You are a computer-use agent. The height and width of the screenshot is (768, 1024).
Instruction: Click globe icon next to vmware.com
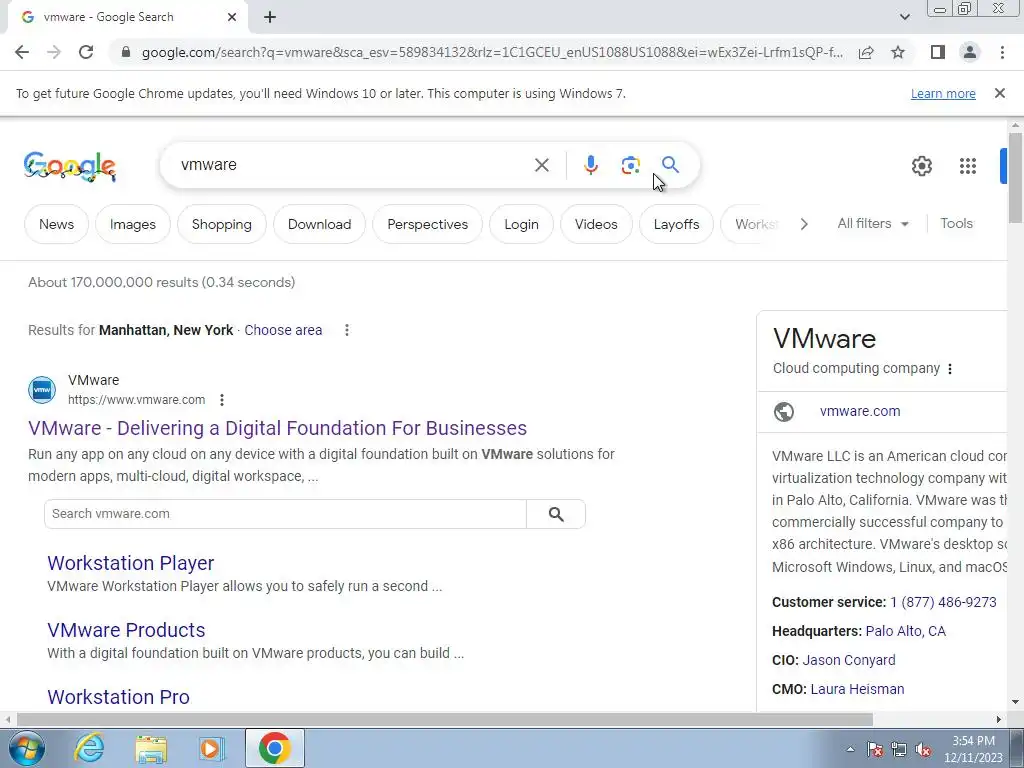784,411
